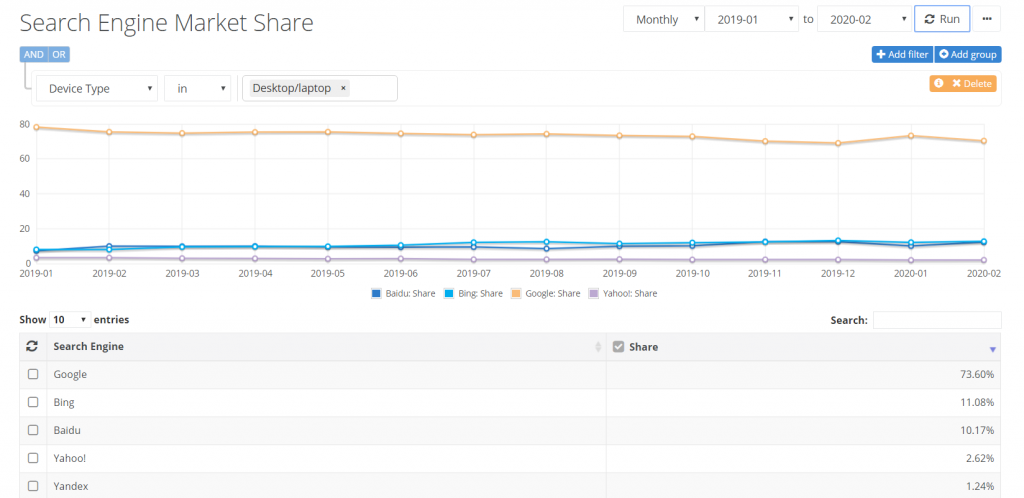
Task: Toggle the Baidu: Share legend swatch
Action: pyautogui.click(x=376, y=294)
